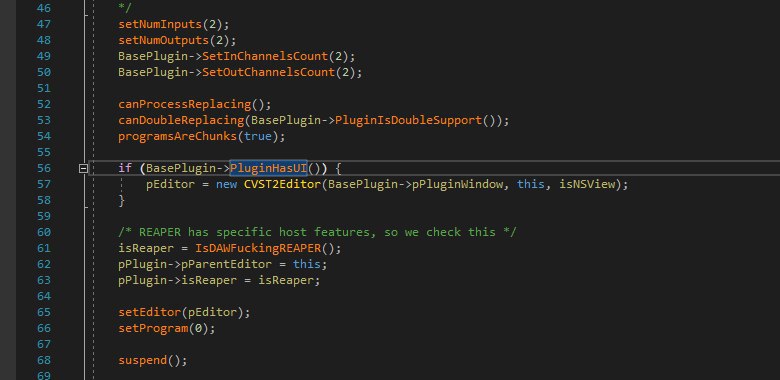Click IsDAWFuckingREAPER function call
780x380 pixels.
[x=258, y=248]
